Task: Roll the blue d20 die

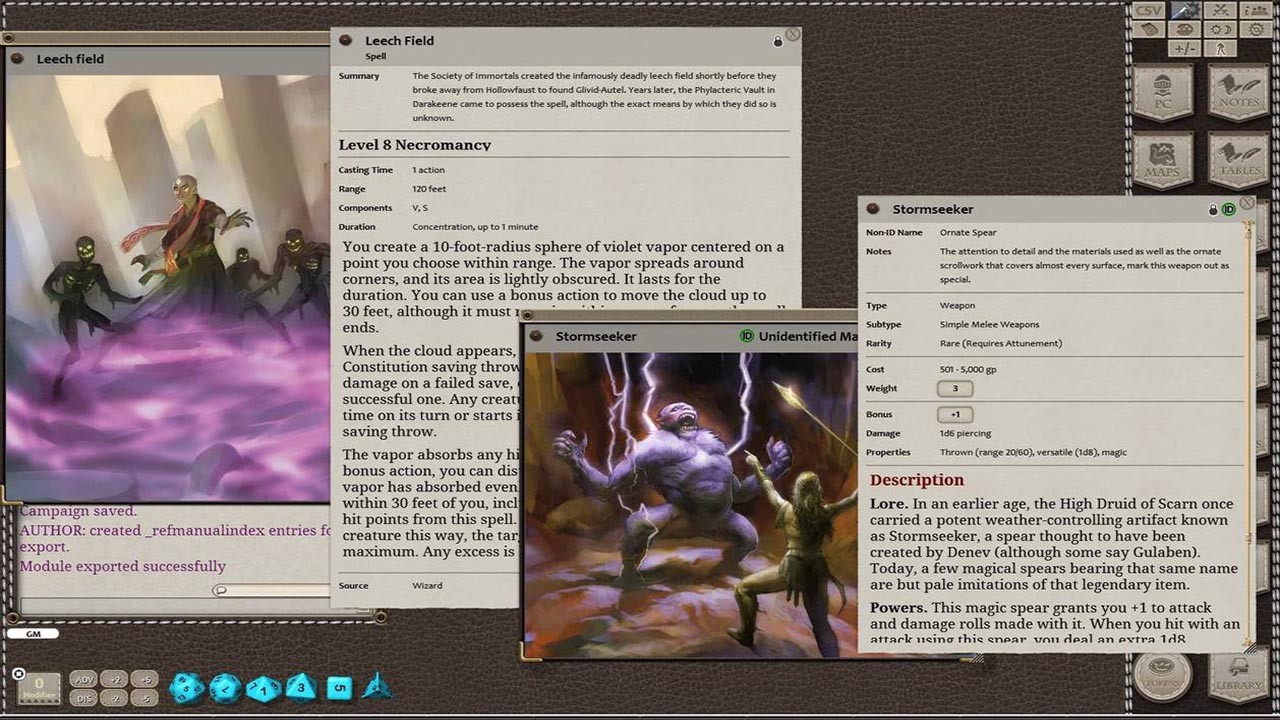Action: [186, 687]
